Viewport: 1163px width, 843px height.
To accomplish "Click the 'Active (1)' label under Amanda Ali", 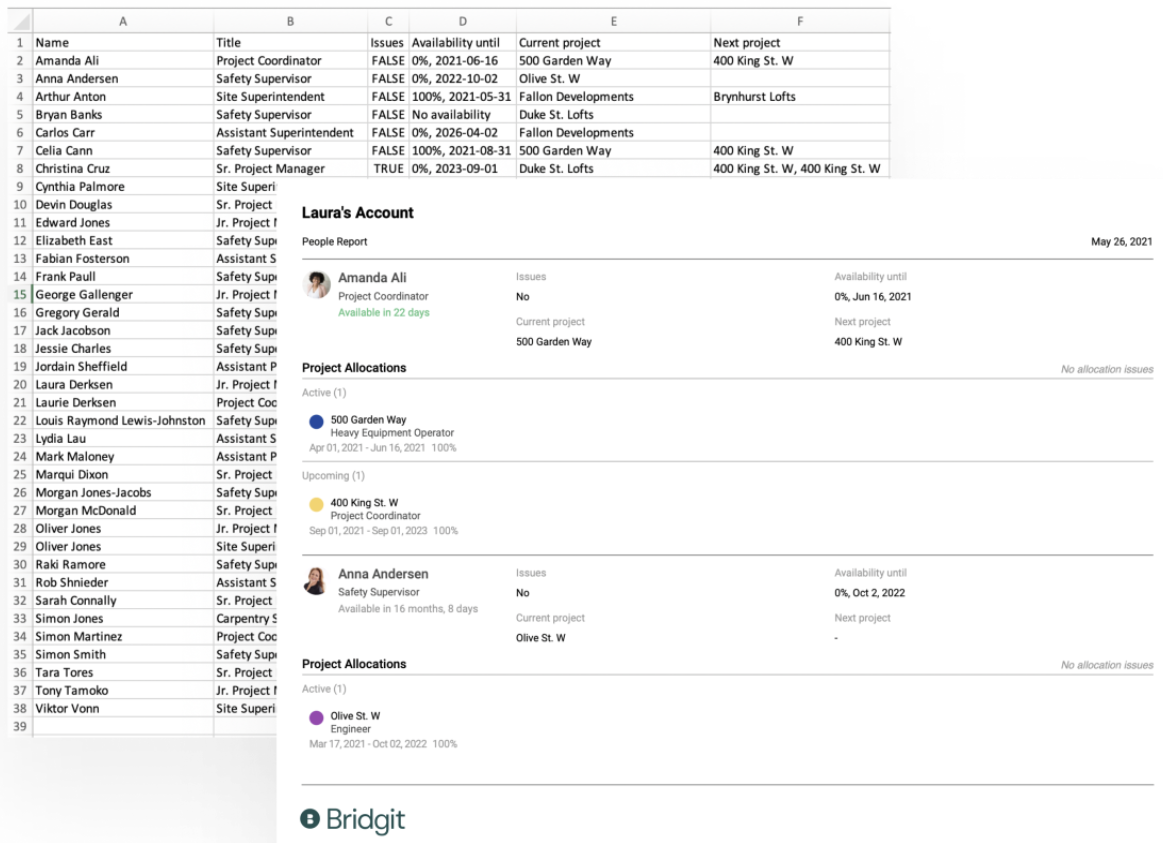I will click(x=323, y=393).
